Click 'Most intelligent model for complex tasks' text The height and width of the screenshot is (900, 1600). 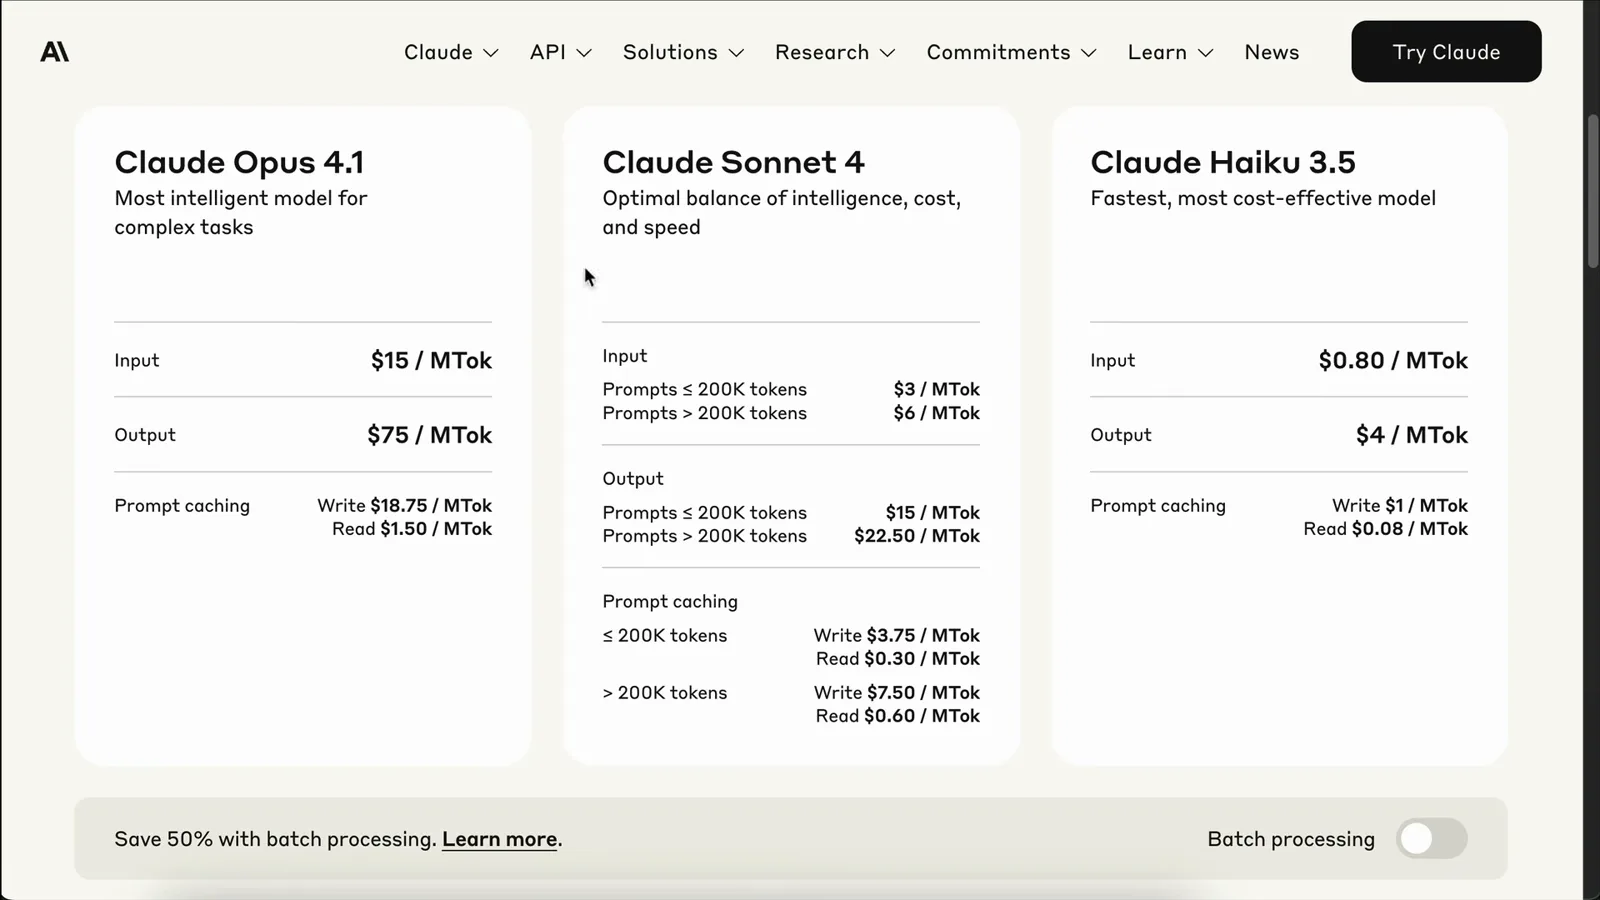241,213
